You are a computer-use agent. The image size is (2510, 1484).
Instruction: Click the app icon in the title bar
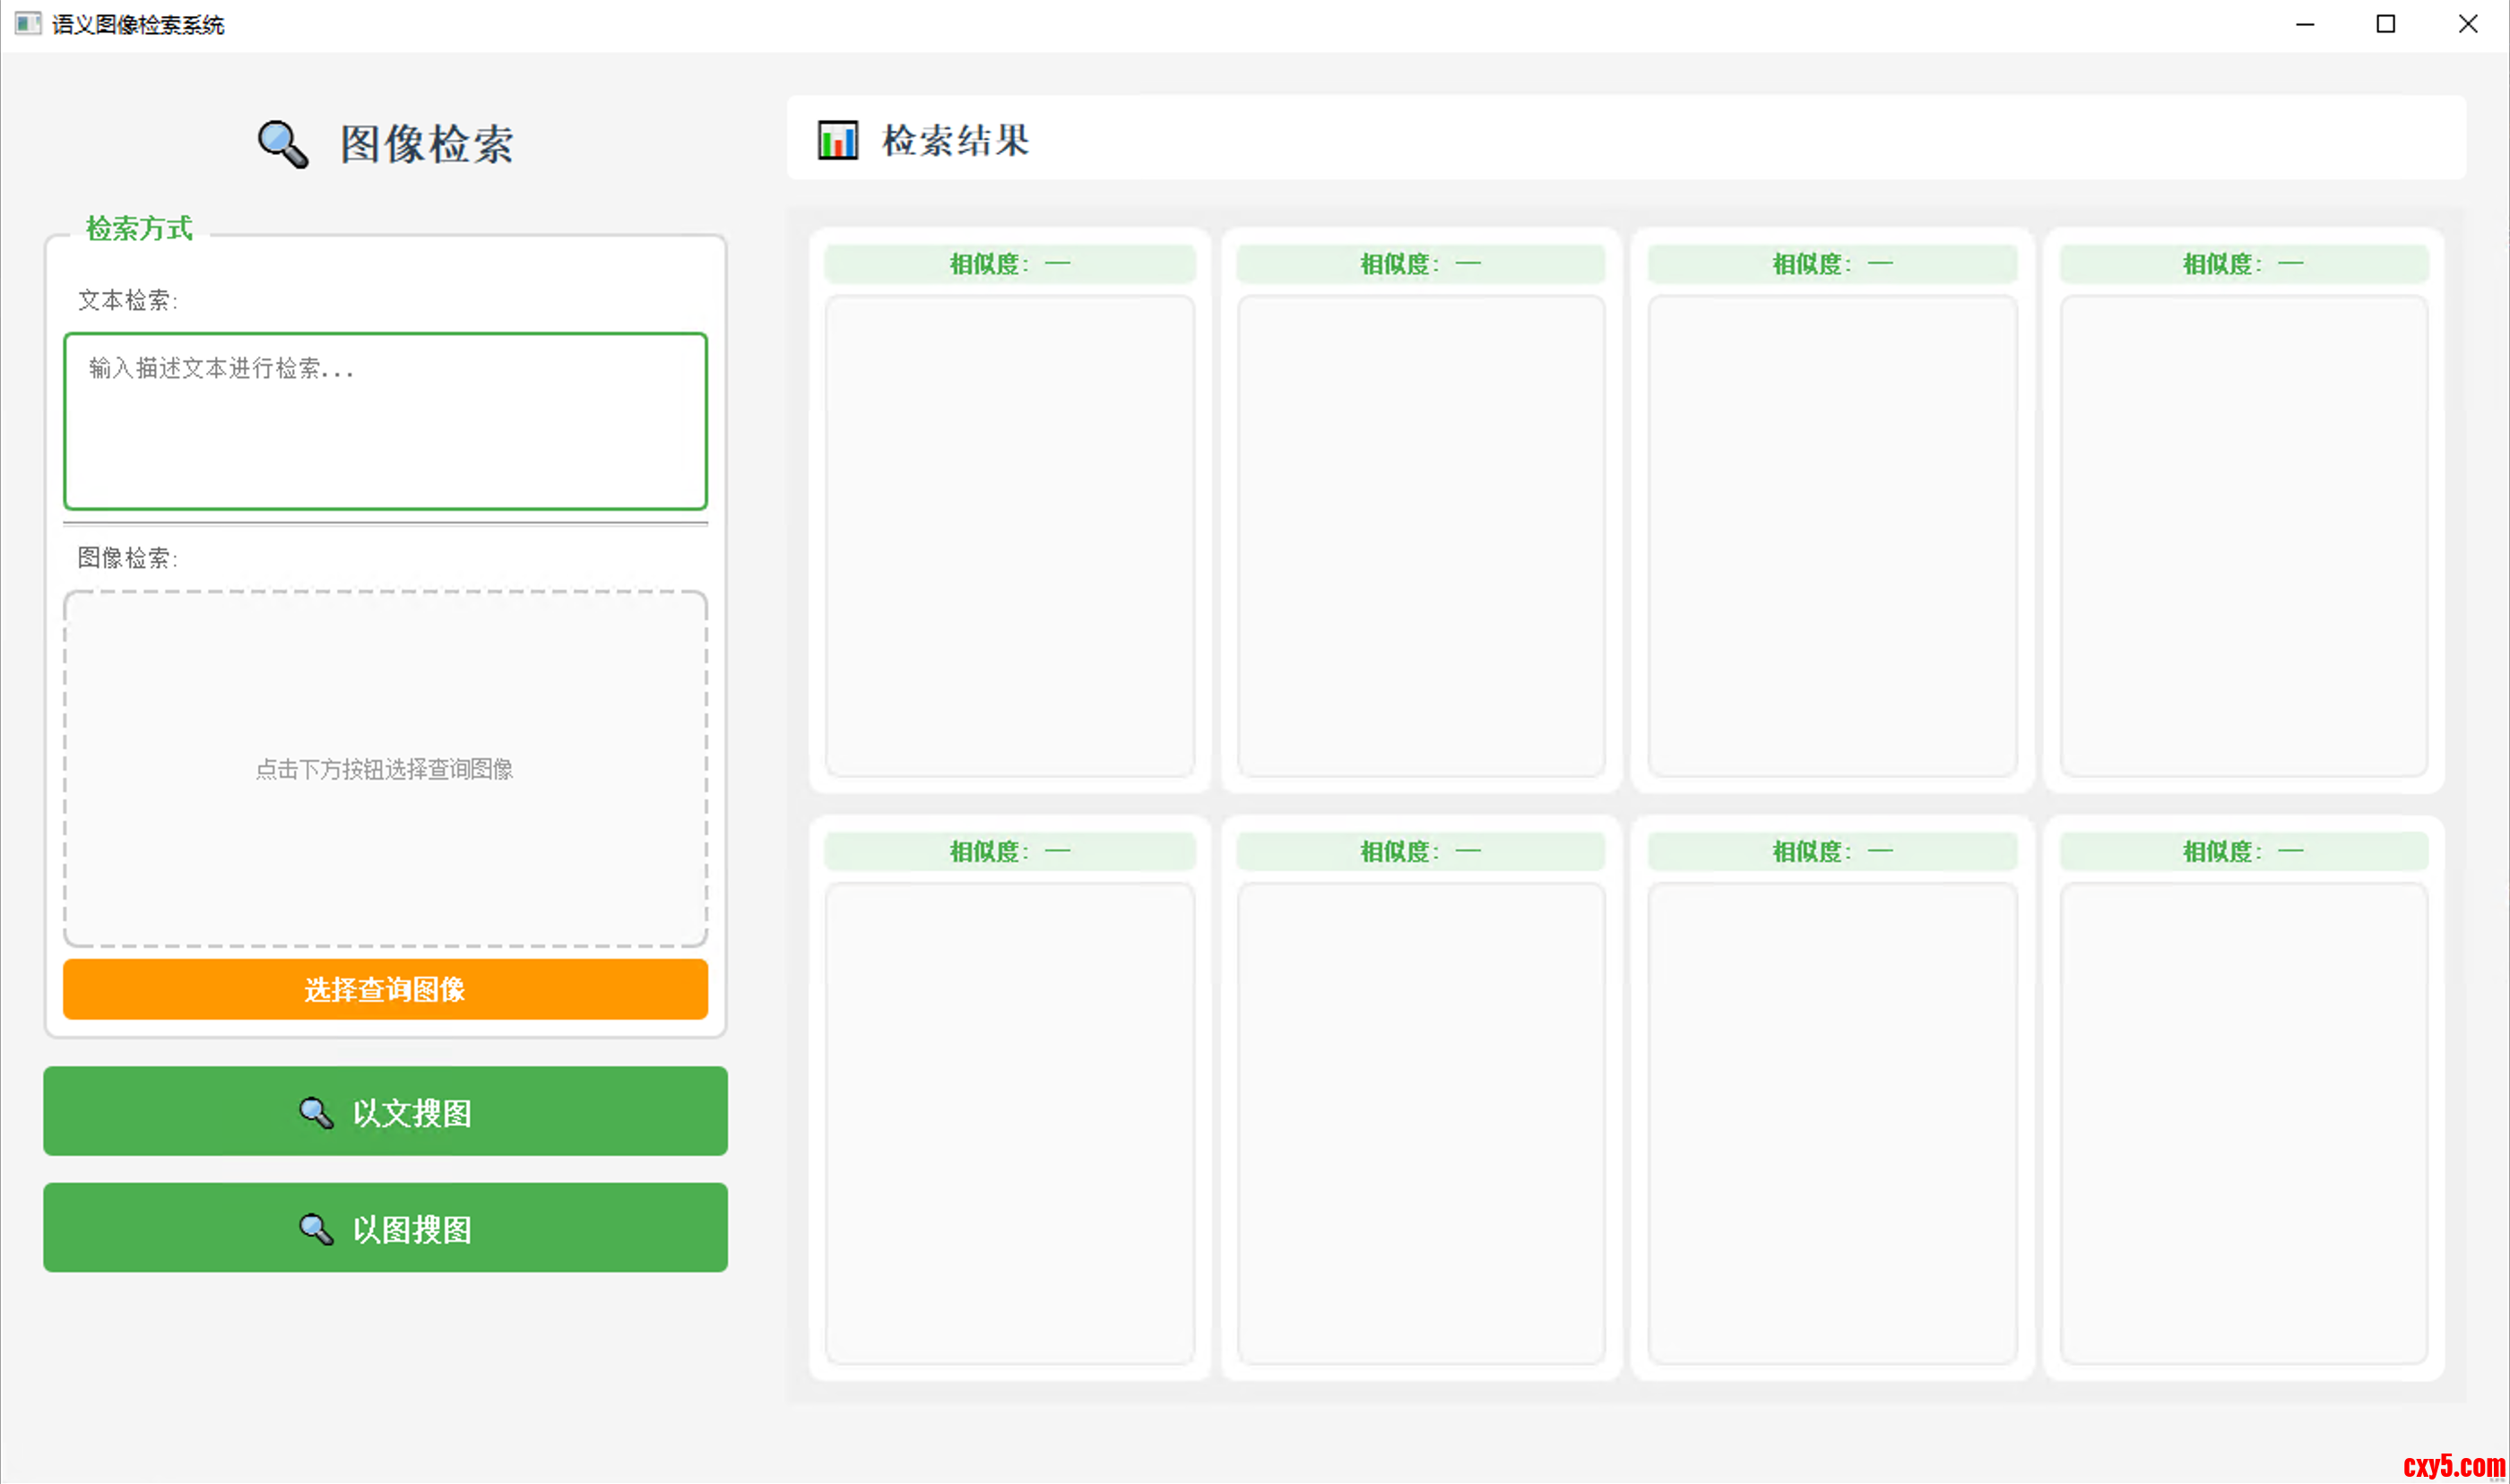[28, 24]
